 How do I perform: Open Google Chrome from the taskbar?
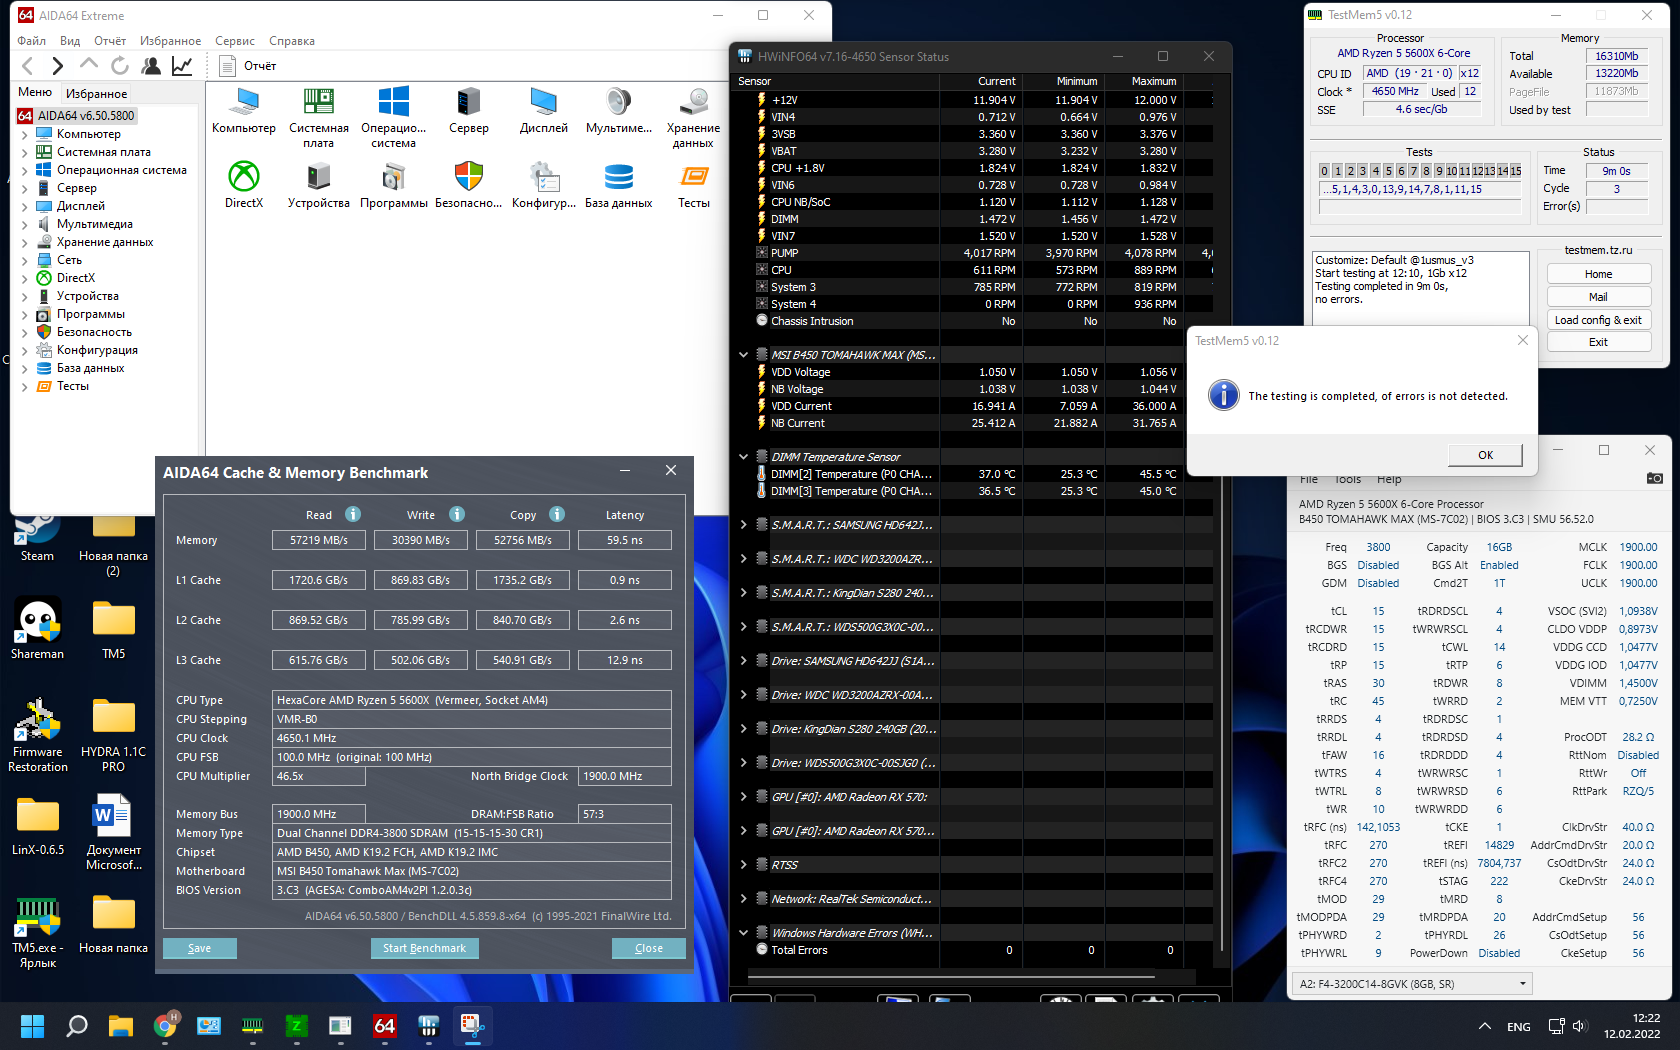[x=166, y=1026]
